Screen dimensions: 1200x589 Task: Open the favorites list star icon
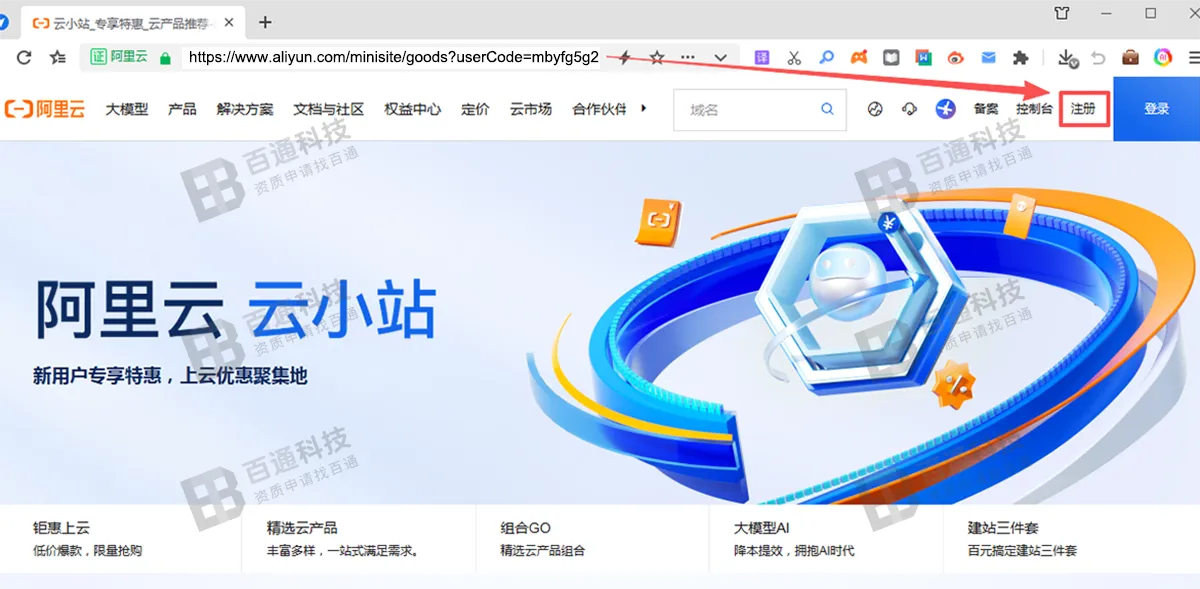(x=58, y=57)
